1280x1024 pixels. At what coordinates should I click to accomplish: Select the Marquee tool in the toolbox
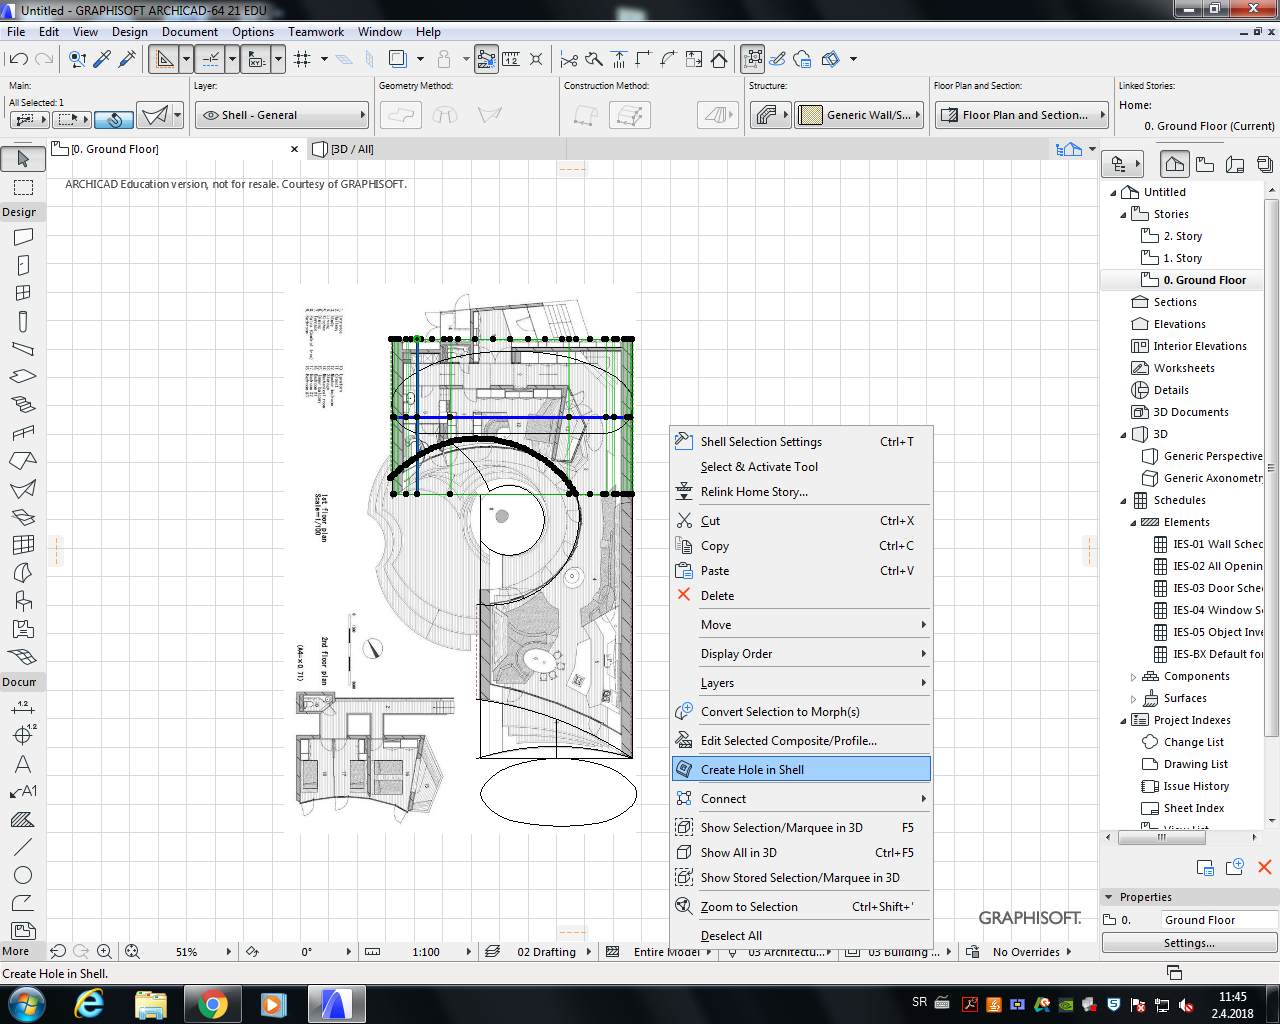pos(23,187)
